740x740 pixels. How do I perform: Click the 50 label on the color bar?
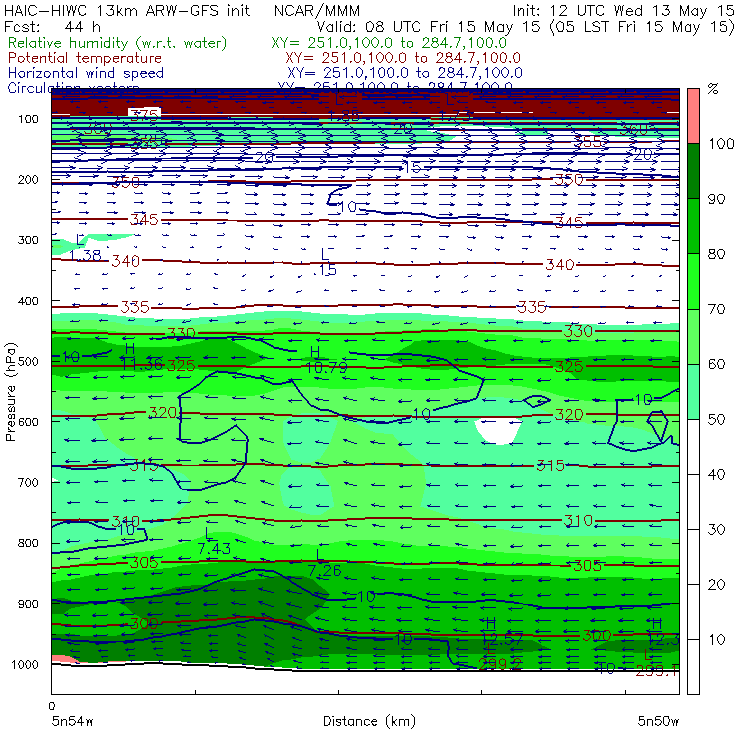point(716,420)
